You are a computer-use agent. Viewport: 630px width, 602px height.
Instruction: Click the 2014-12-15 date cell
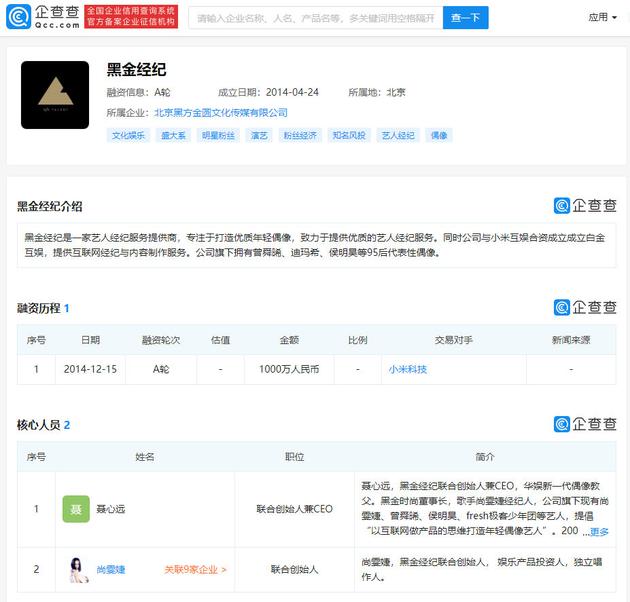90,369
